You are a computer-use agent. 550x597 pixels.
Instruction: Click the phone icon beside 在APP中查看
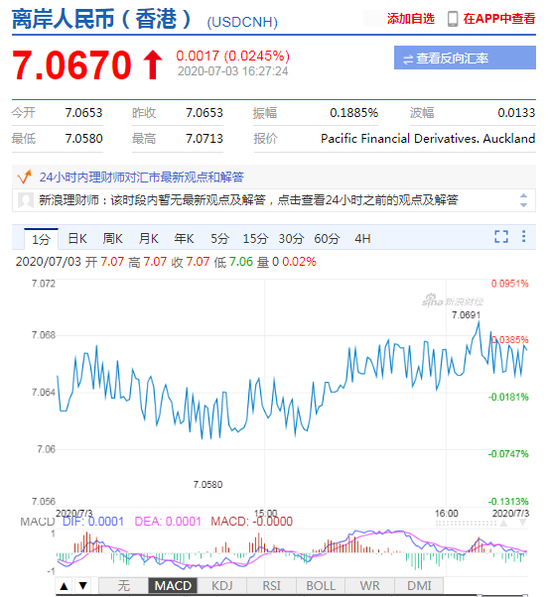[452, 19]
